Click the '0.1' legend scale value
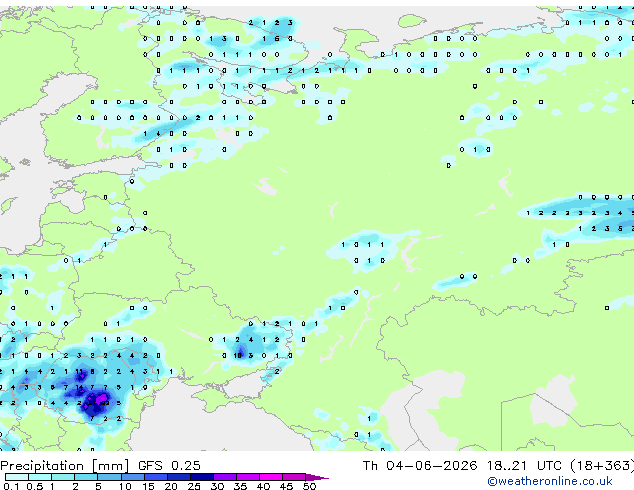The width and height of the screenshot is (634, 490). click(11, 486)
